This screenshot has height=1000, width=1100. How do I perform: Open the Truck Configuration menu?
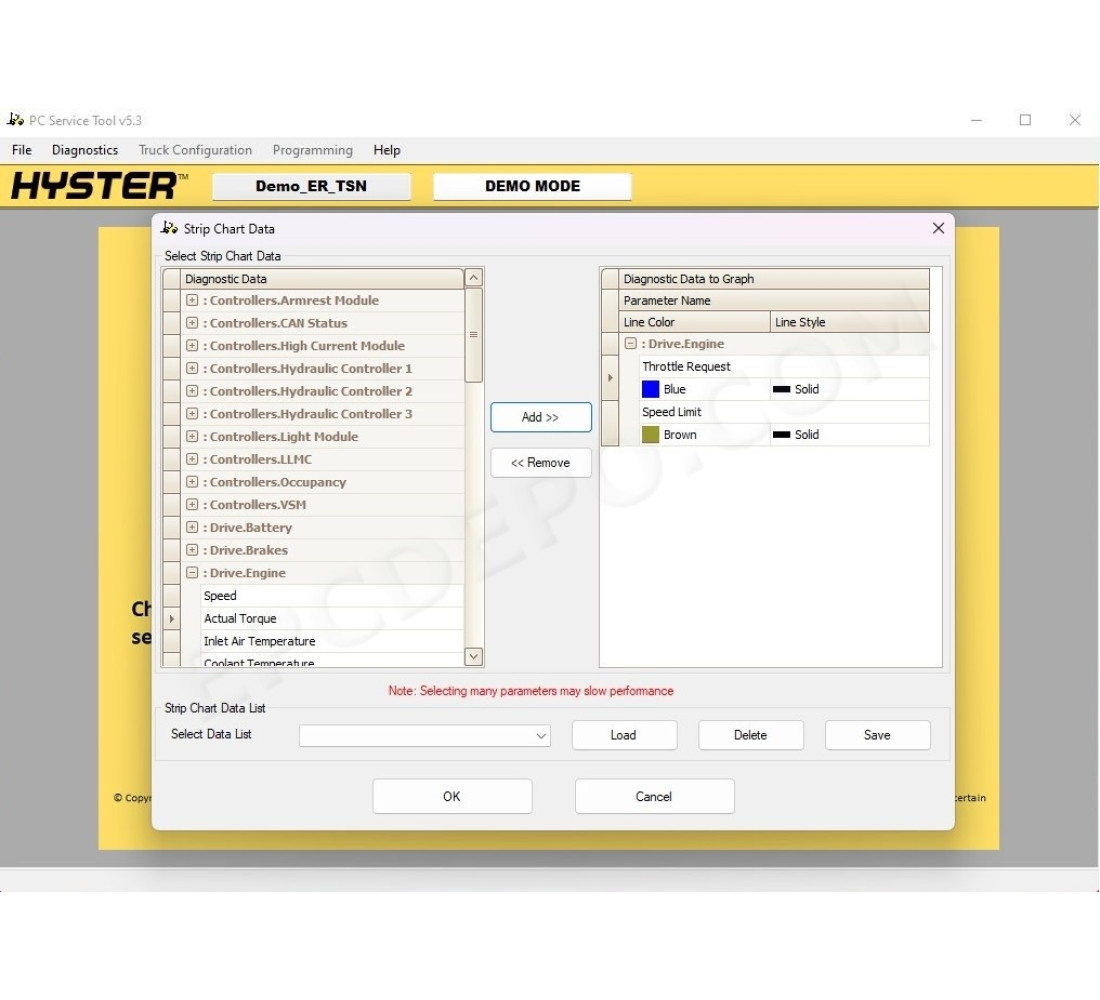tap(195, 150)
